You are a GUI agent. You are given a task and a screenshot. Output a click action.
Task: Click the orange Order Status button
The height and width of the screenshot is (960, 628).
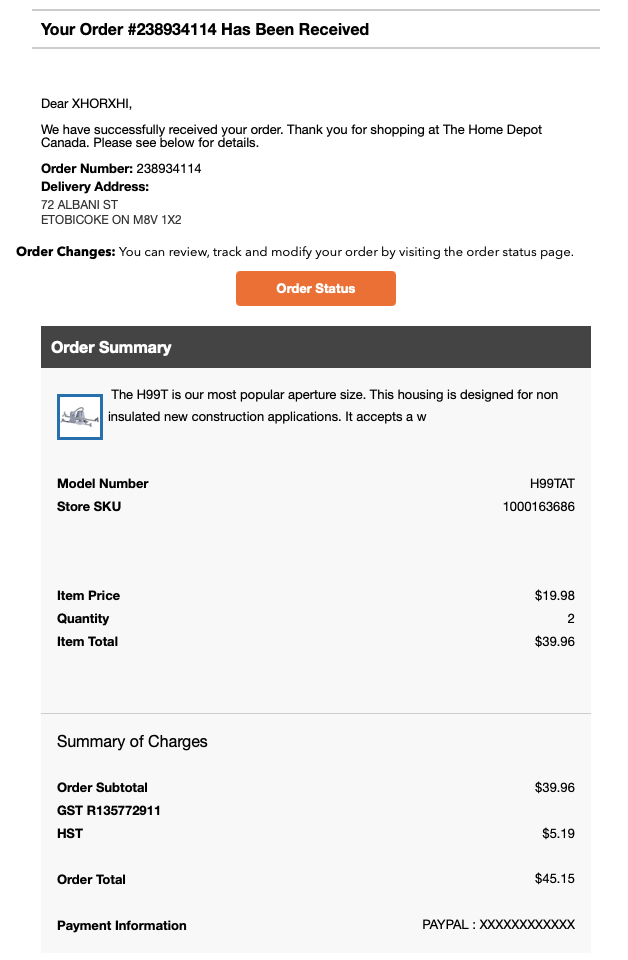pos(316,288)
